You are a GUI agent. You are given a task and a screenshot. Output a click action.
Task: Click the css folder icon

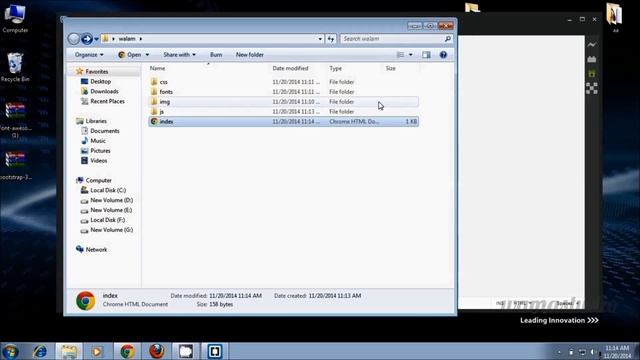pos(154,82)
